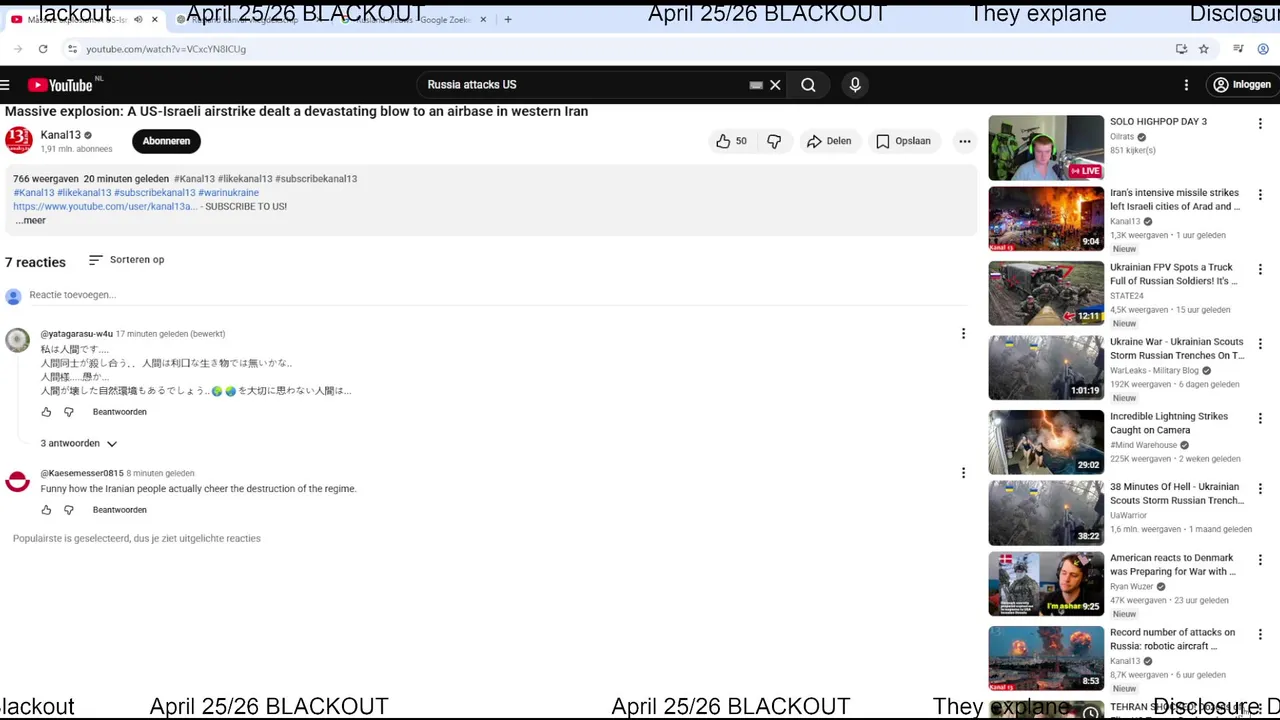Open the 38 Minutes Of Hell thumbnail
The height and width of the screenshot is (720, 1280).
(x=1046, y=513)
